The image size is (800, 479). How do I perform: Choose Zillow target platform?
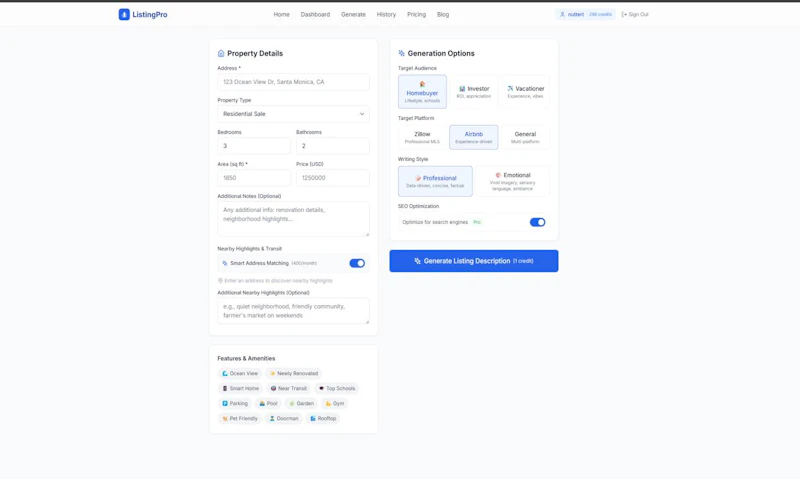pyautogui.click(x=422, y=137)
